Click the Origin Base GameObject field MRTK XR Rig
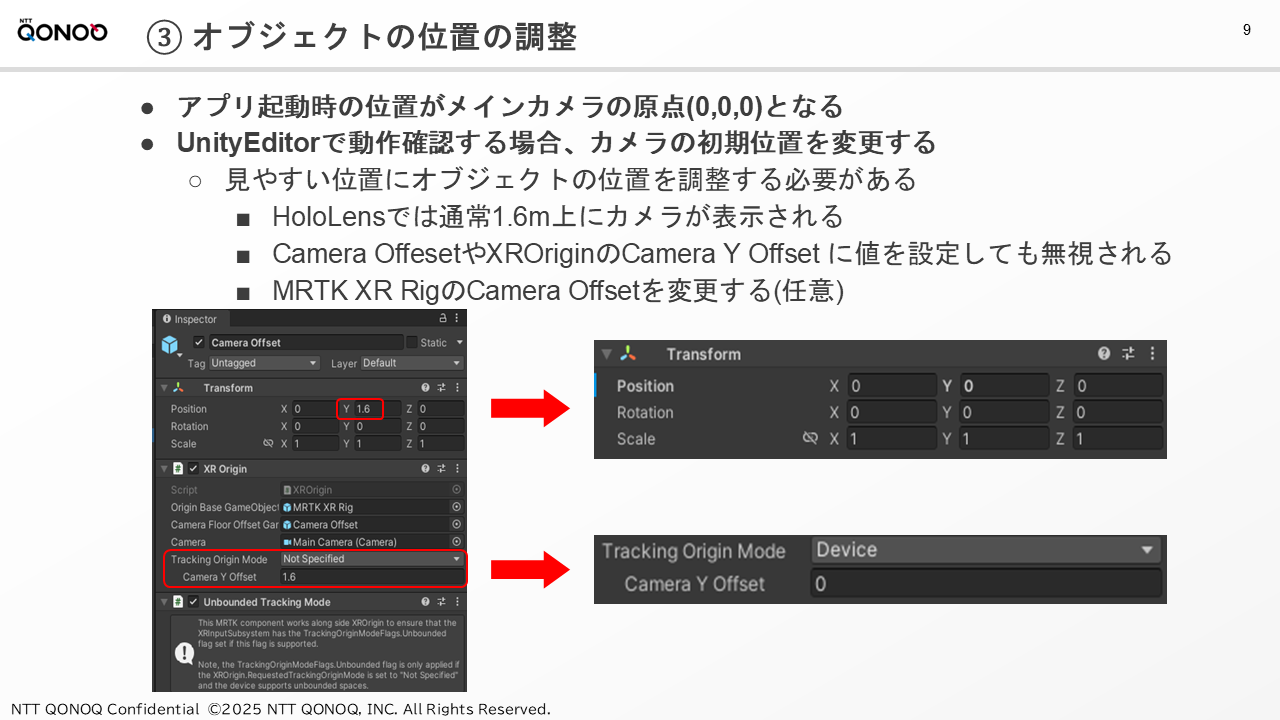The image size is (1280, 720). coord(372,507)
